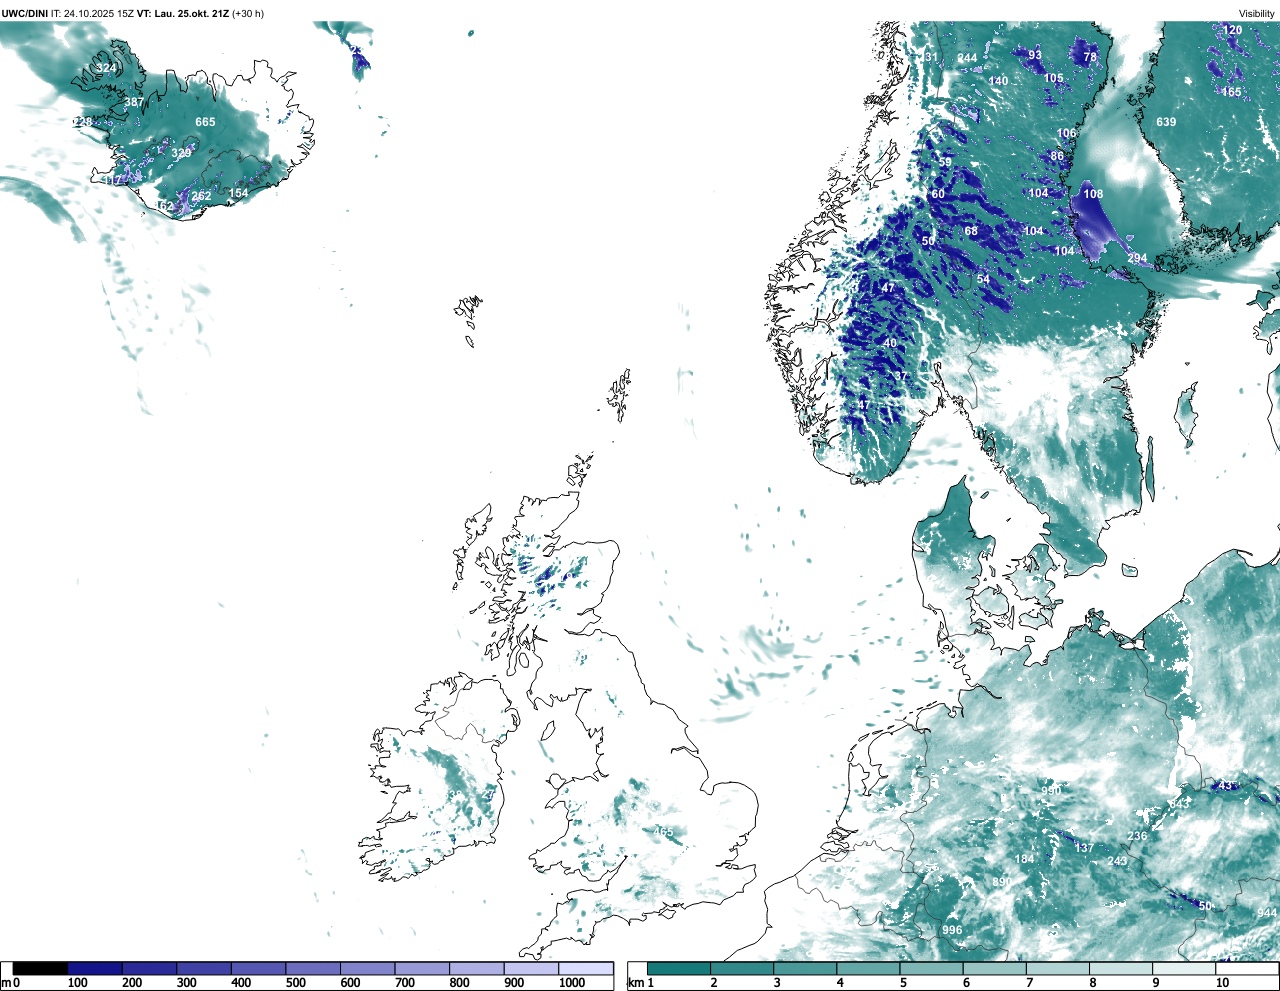Click the valid time 'Lau. 25.okt. 21Z'

(190, 14)
